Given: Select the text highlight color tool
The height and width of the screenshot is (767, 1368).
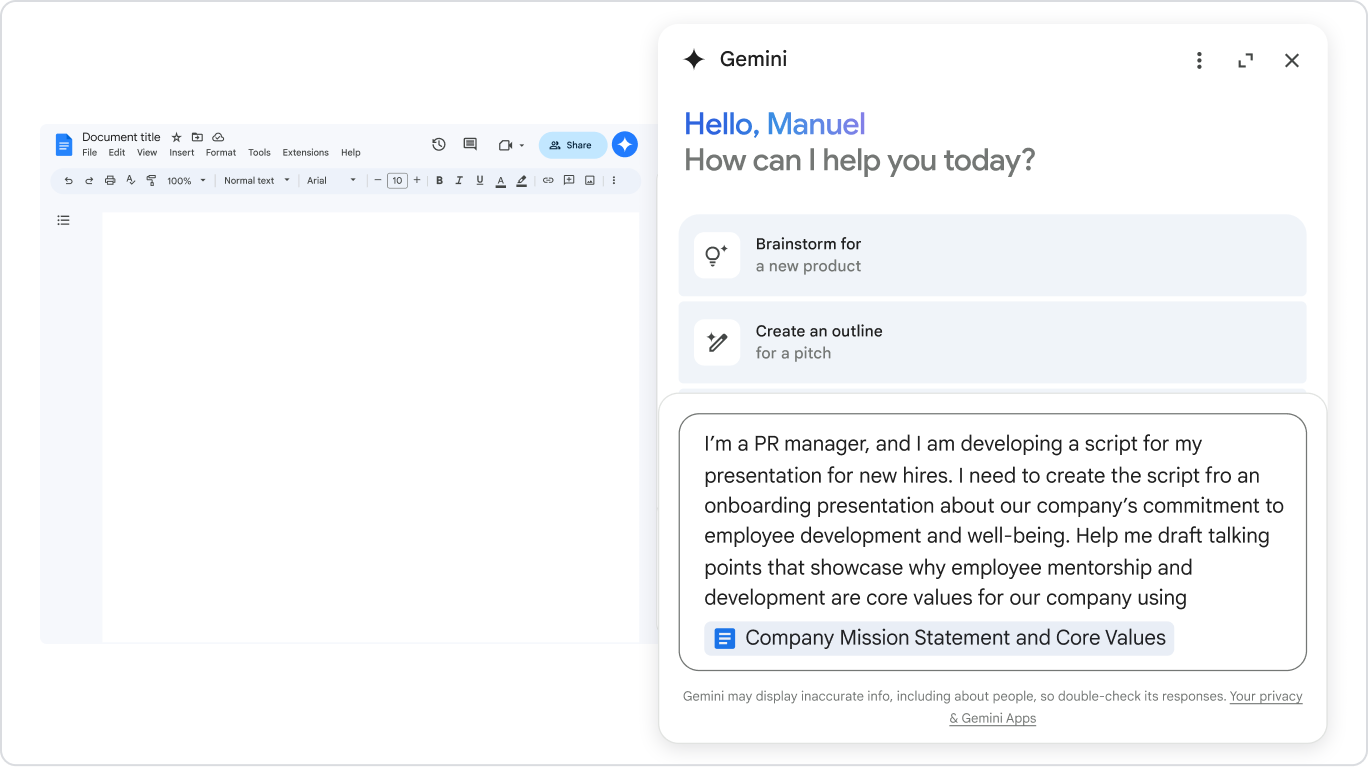Looking at the screenshot, I should coord(521,181).
